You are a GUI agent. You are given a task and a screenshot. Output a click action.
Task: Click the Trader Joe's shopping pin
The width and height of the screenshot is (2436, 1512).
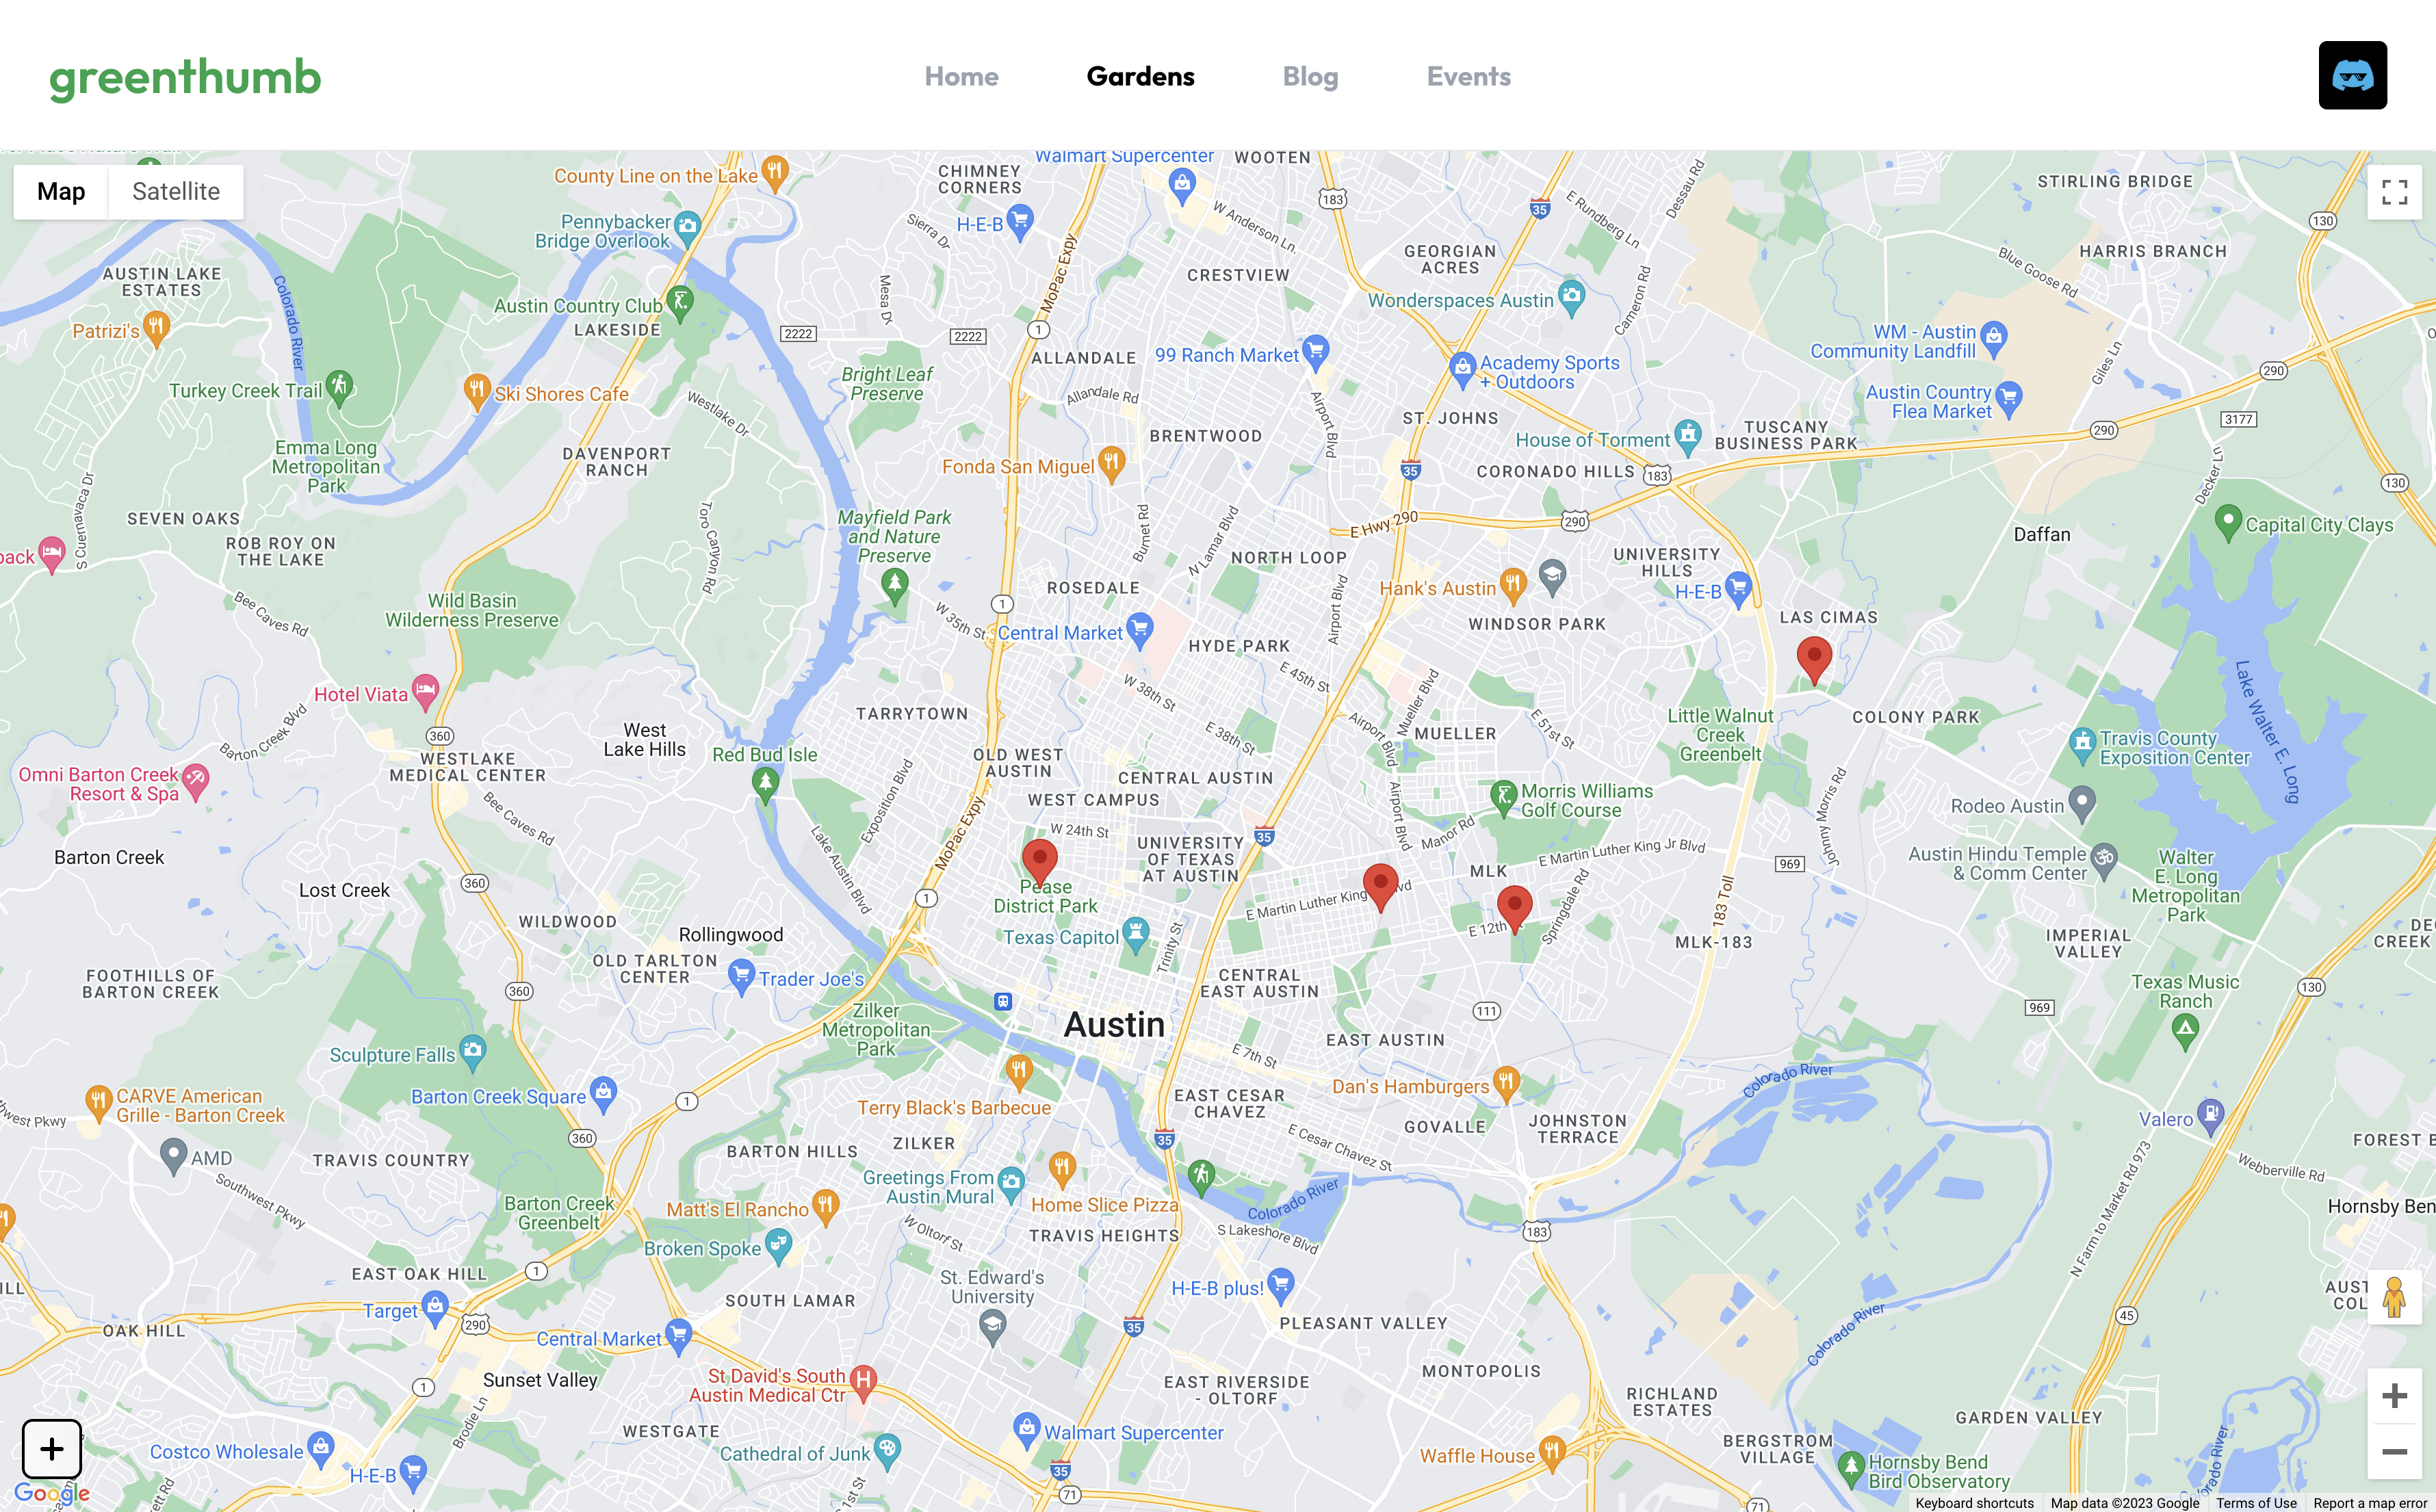(741, 977)
